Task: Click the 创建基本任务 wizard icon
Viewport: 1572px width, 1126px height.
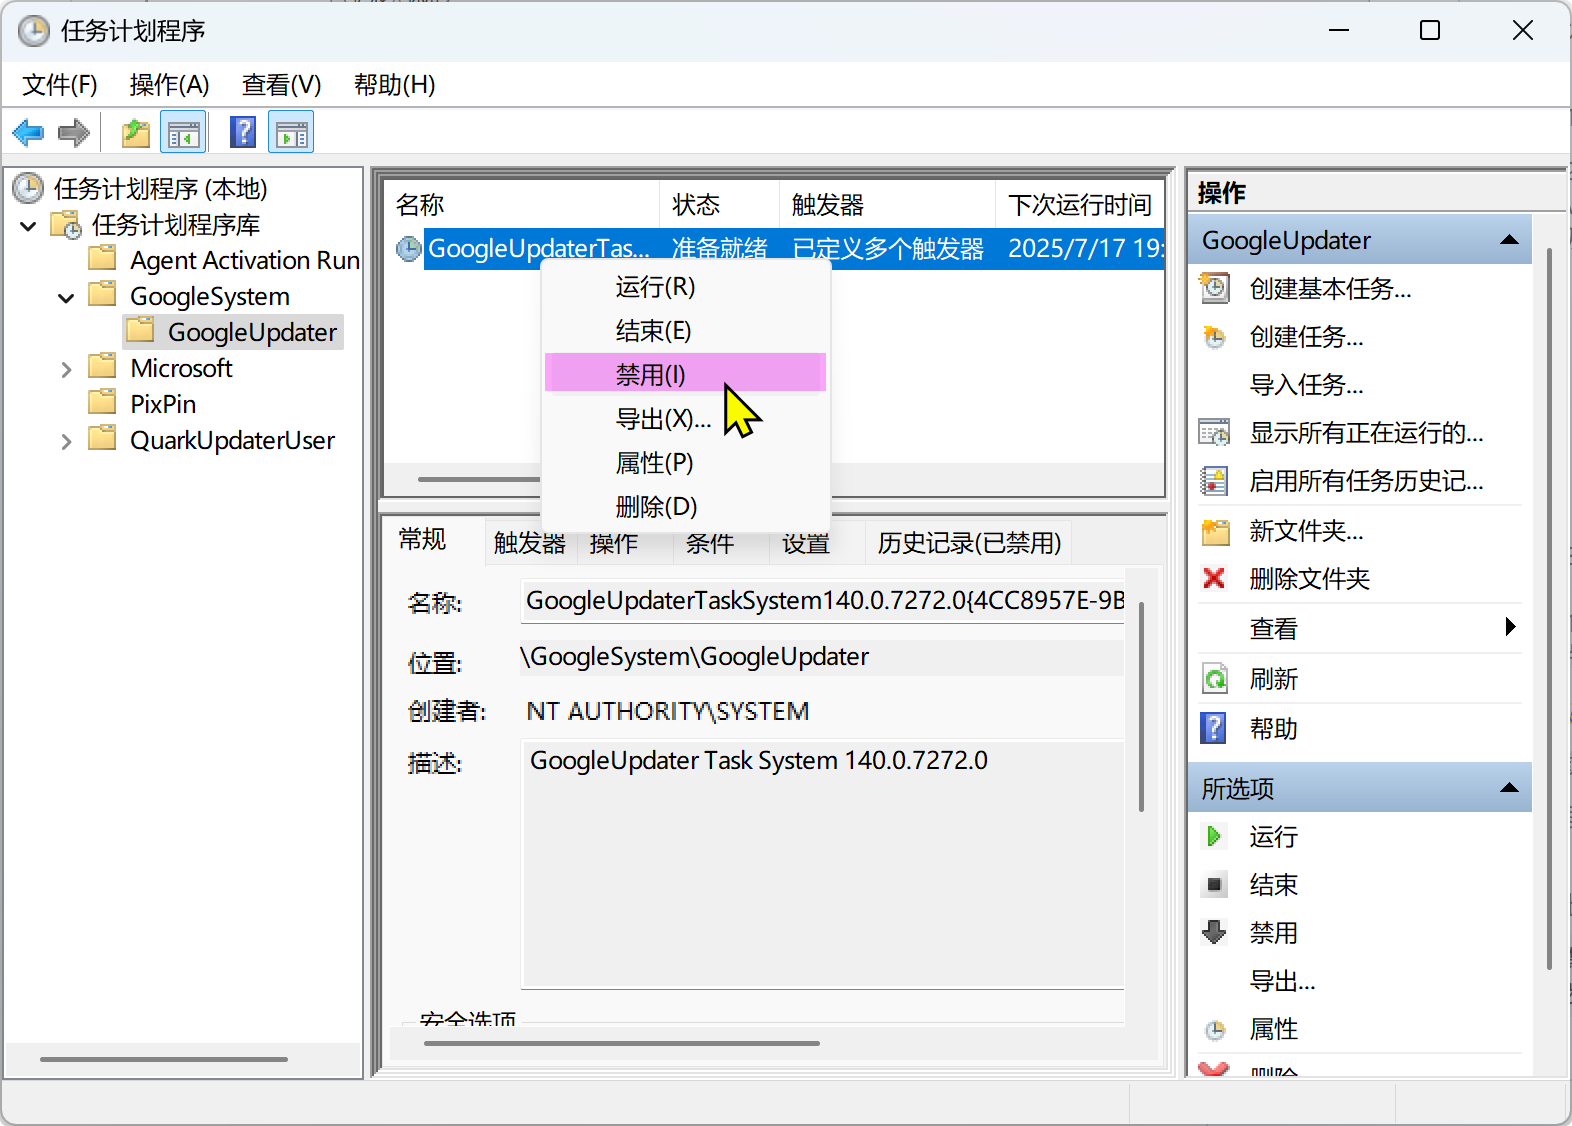Action: [1214, 289]
